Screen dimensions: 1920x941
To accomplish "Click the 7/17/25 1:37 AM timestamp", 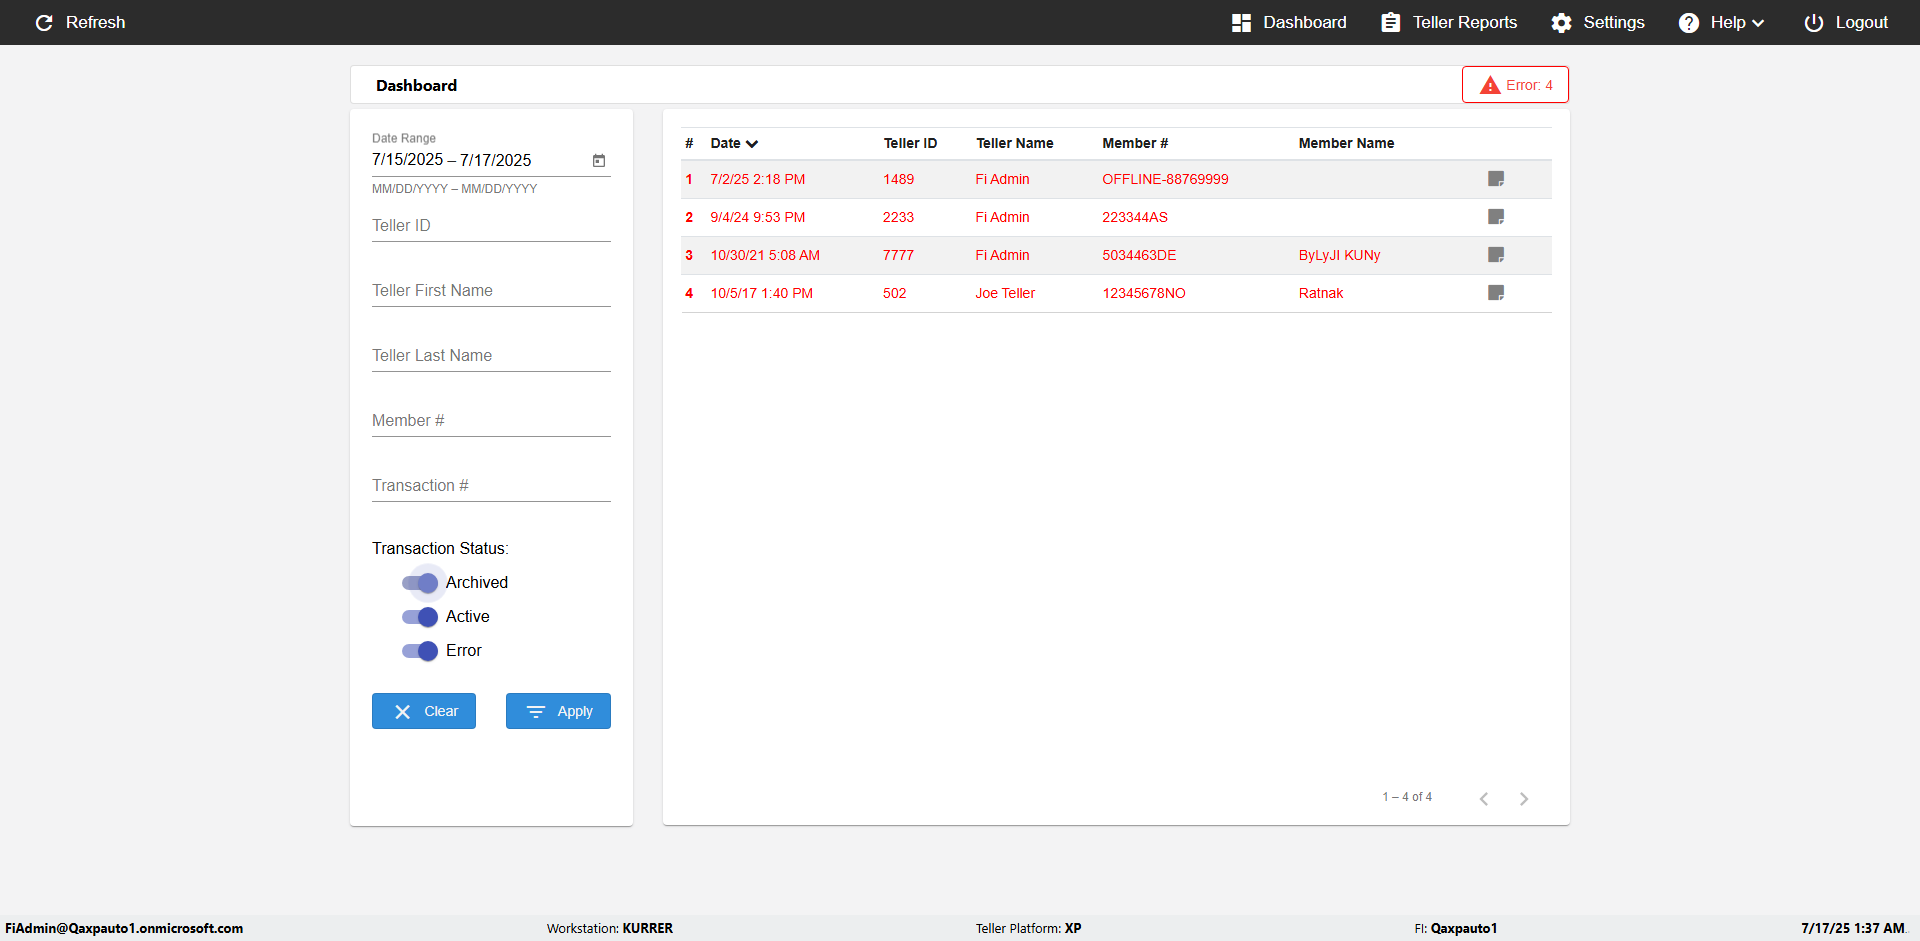I will click(x=1852, y=928).
